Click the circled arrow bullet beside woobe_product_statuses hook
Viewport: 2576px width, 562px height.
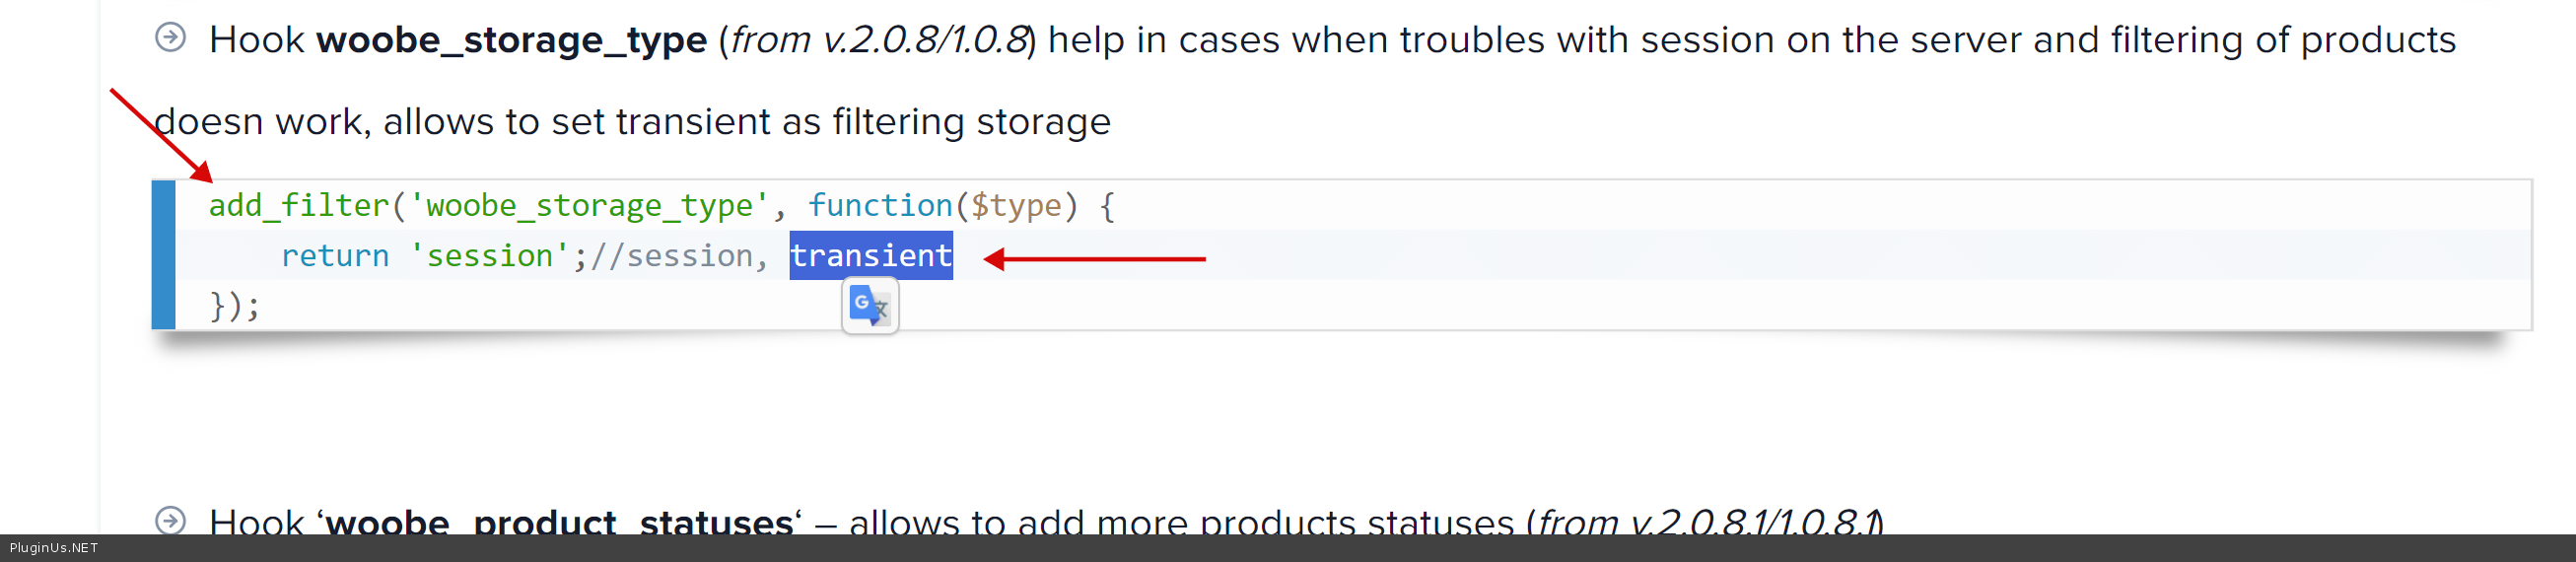click(x=171, y=520)
